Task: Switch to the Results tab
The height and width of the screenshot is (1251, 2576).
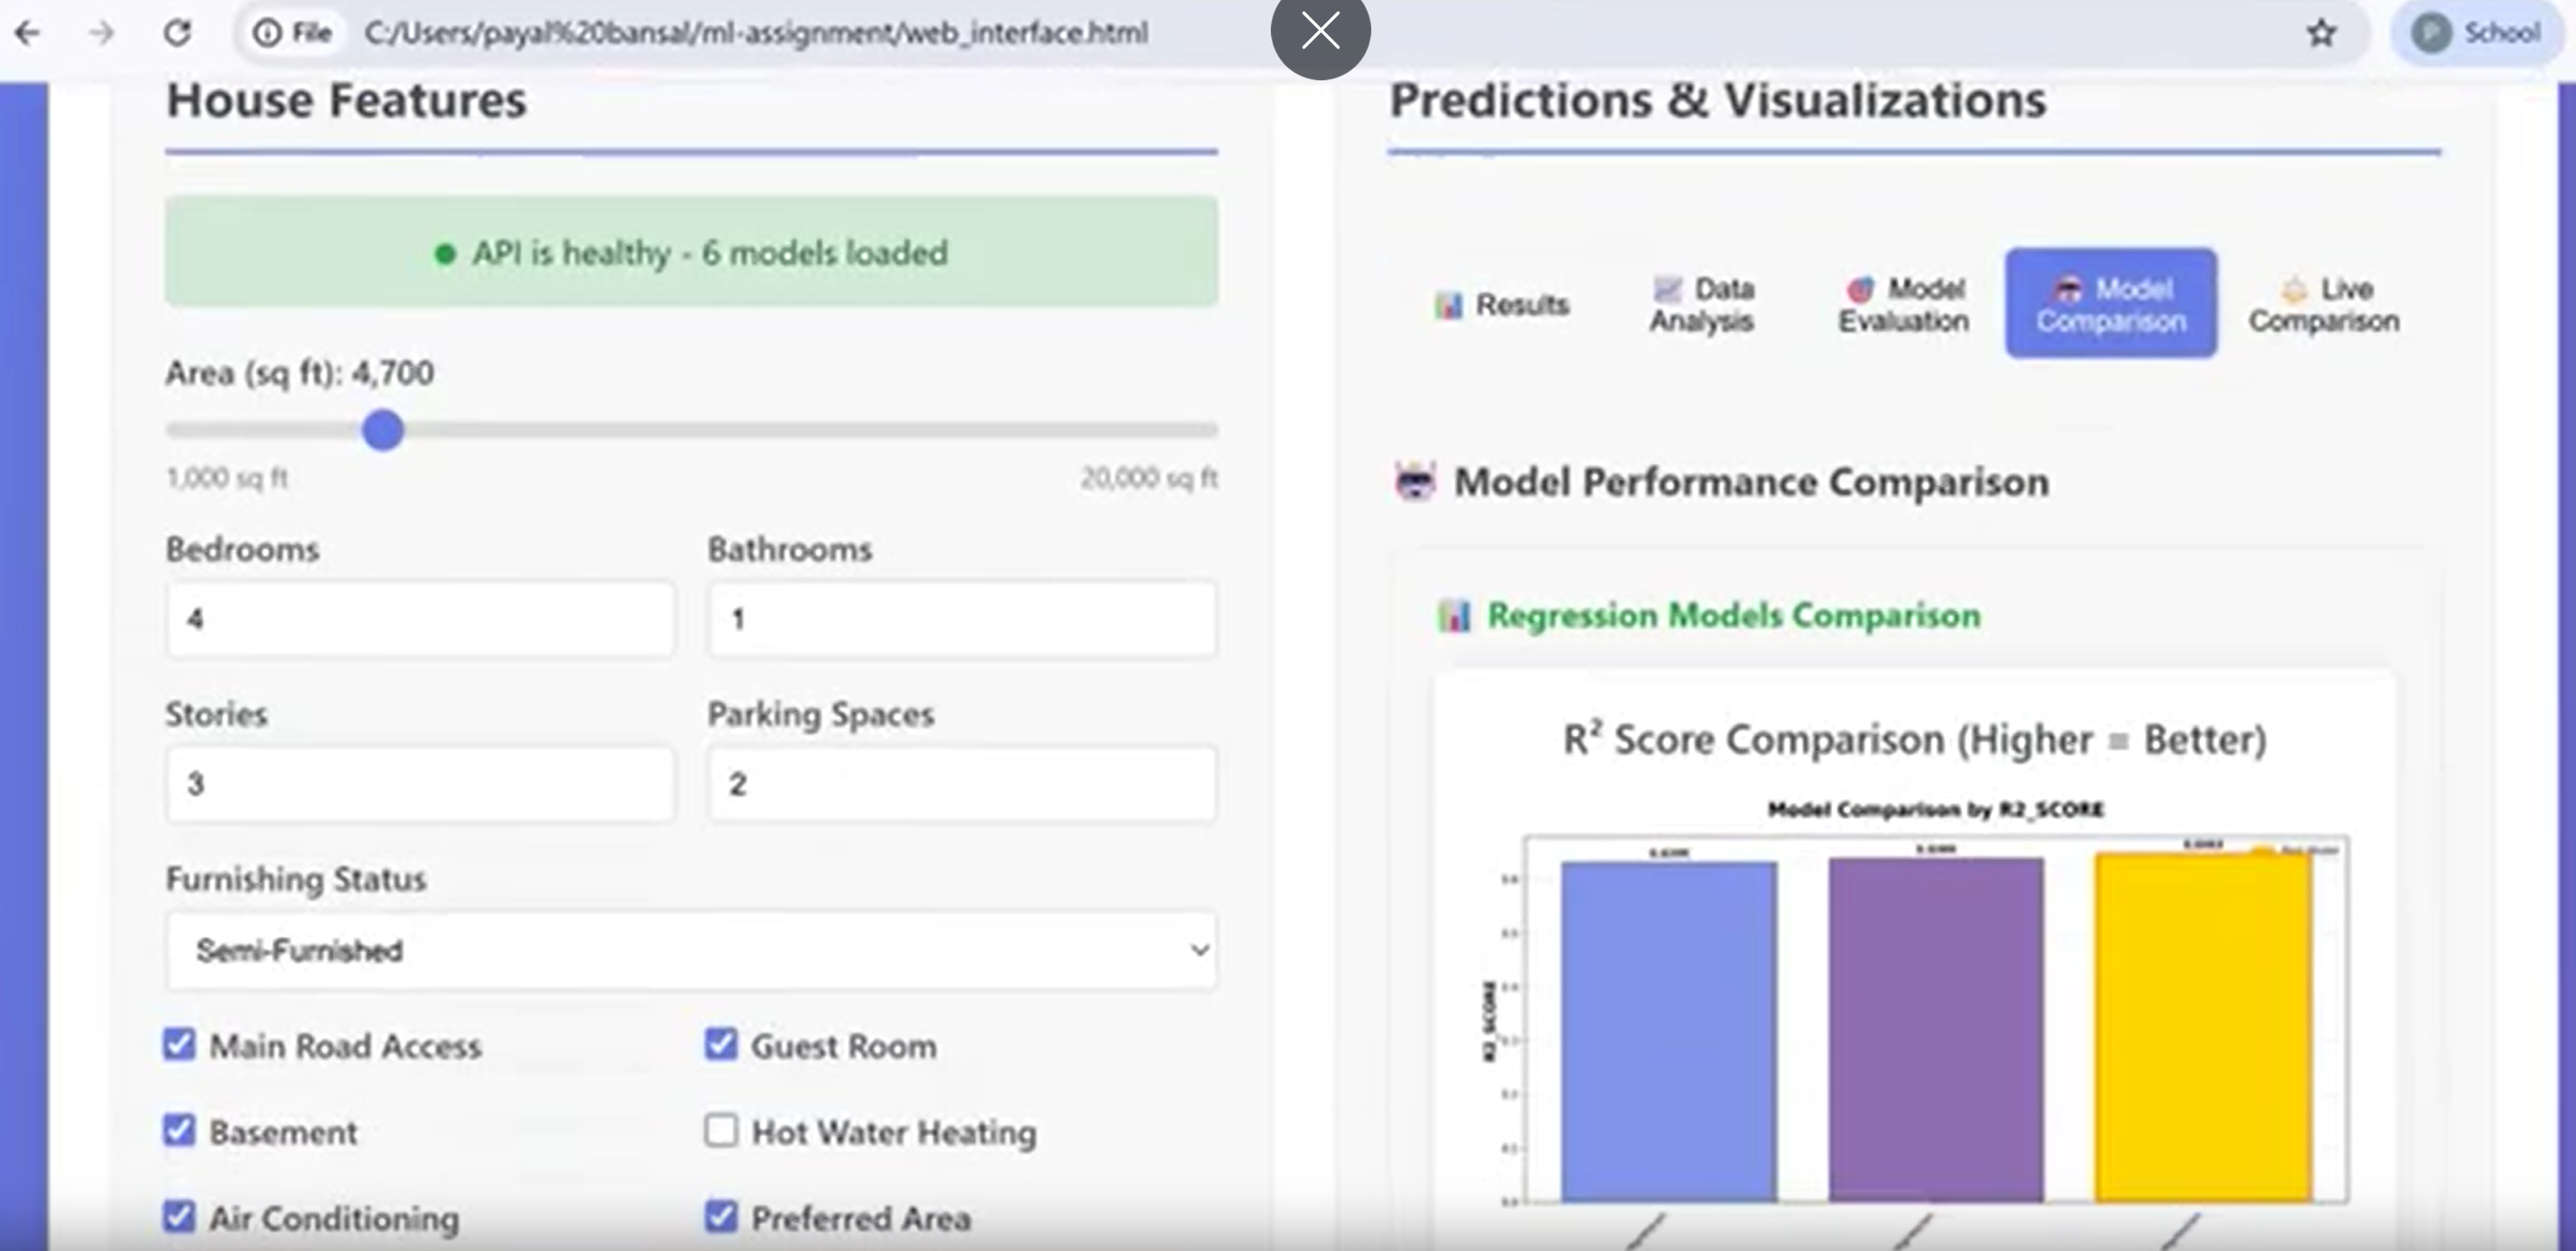Action: pos(1502,304)
